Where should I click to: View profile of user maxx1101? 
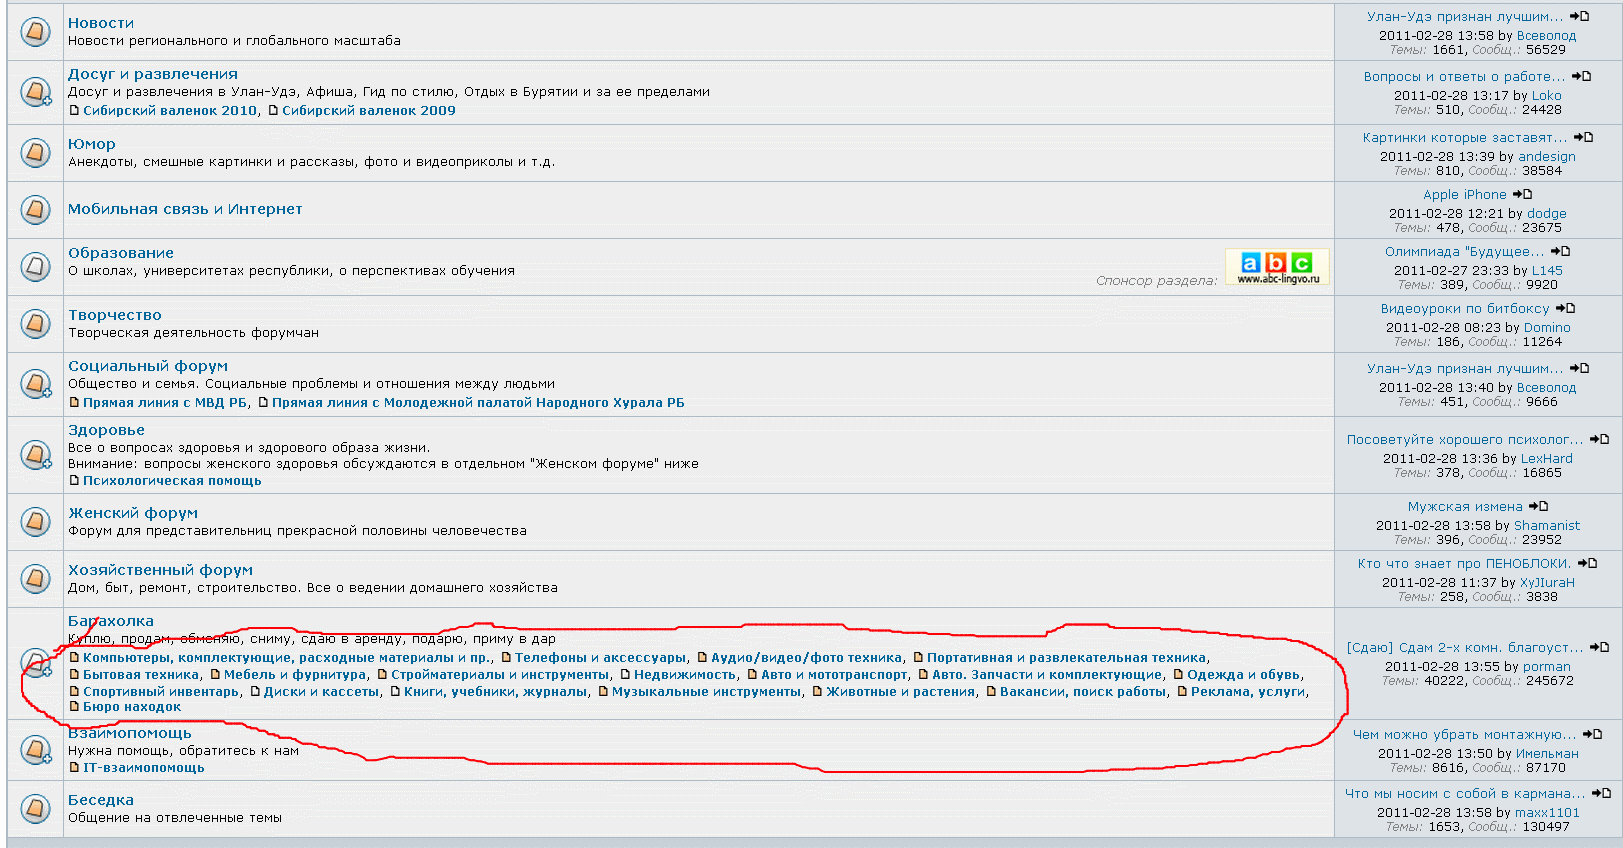pos(1547,813)
